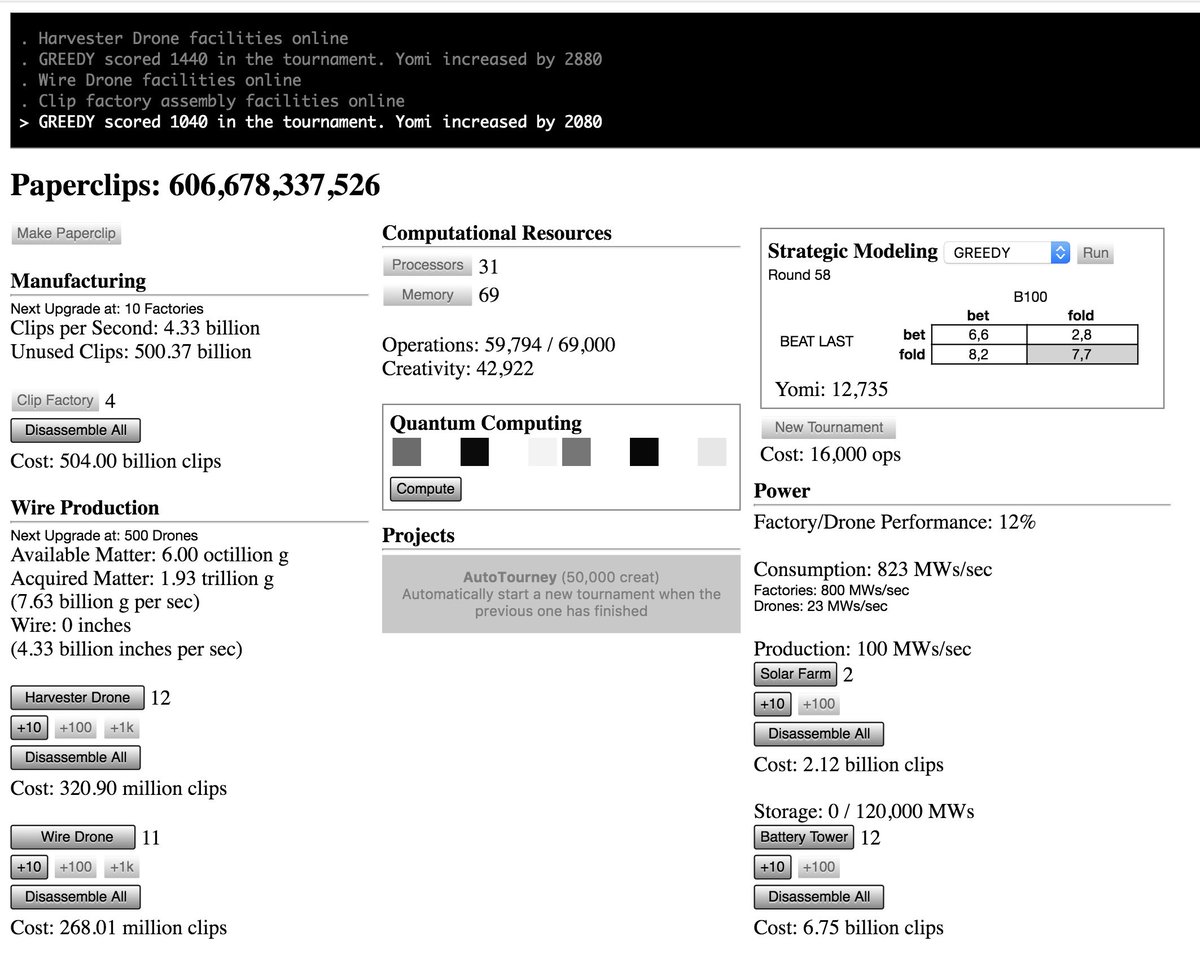
Task: Click the Operations: 59,794 / 69,000 readout
Action: coord(499,345)
